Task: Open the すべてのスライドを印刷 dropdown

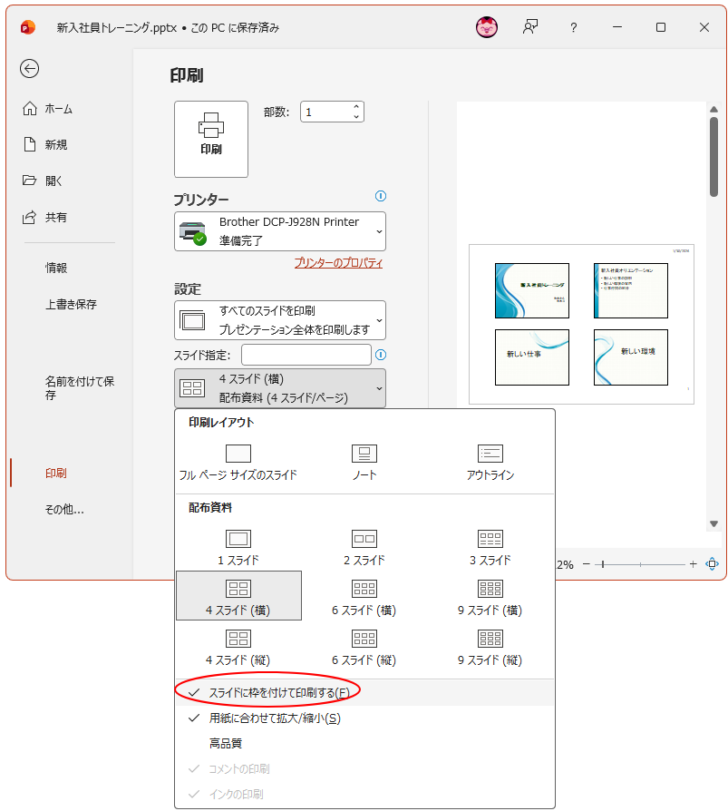Action: click(280, 320)
